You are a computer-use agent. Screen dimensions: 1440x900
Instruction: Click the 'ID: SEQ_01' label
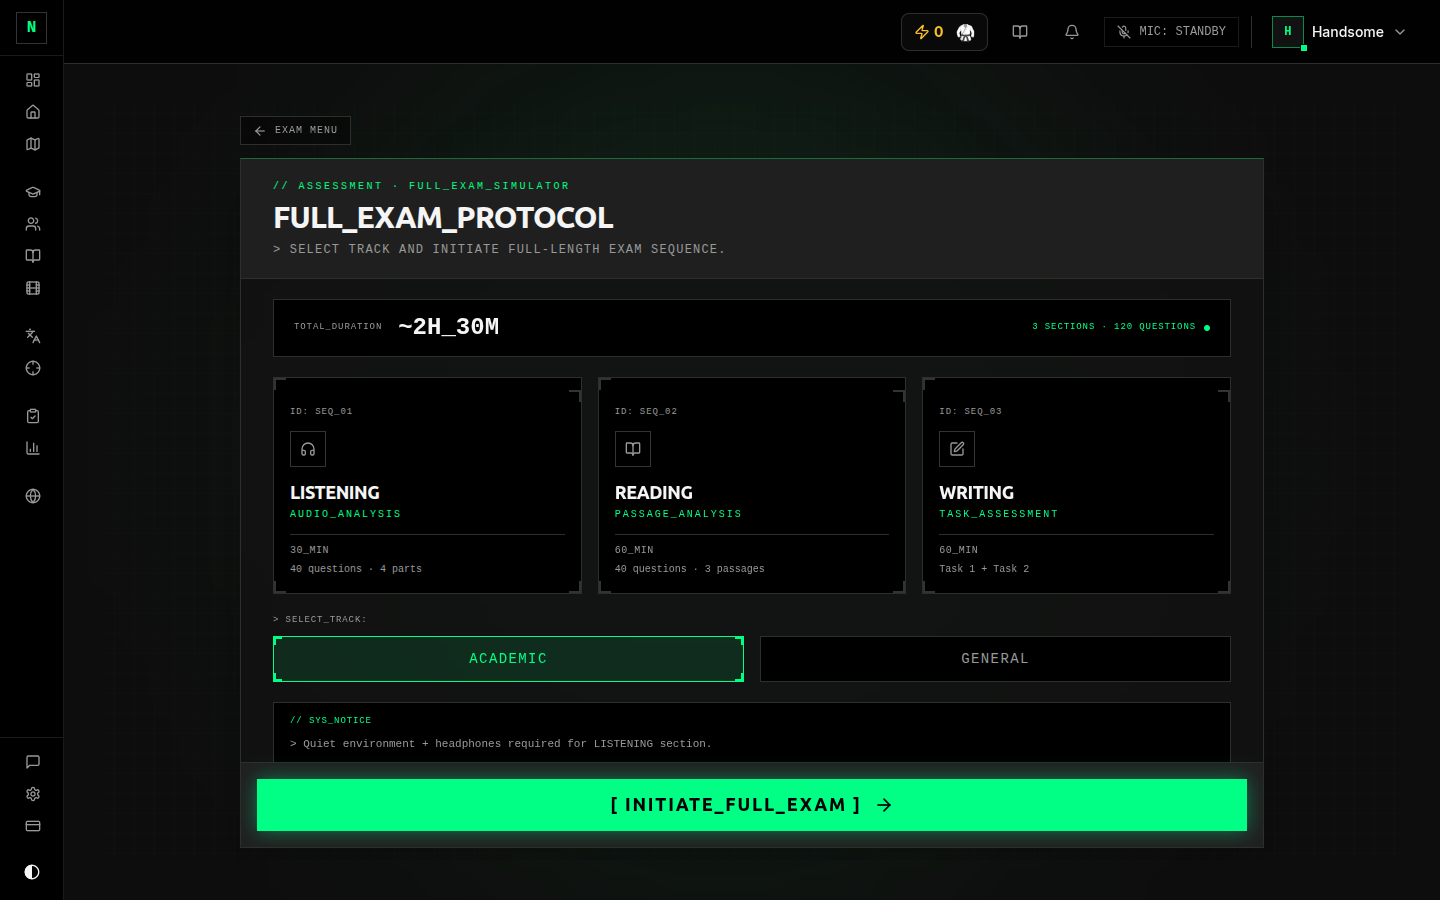(321, 411)
